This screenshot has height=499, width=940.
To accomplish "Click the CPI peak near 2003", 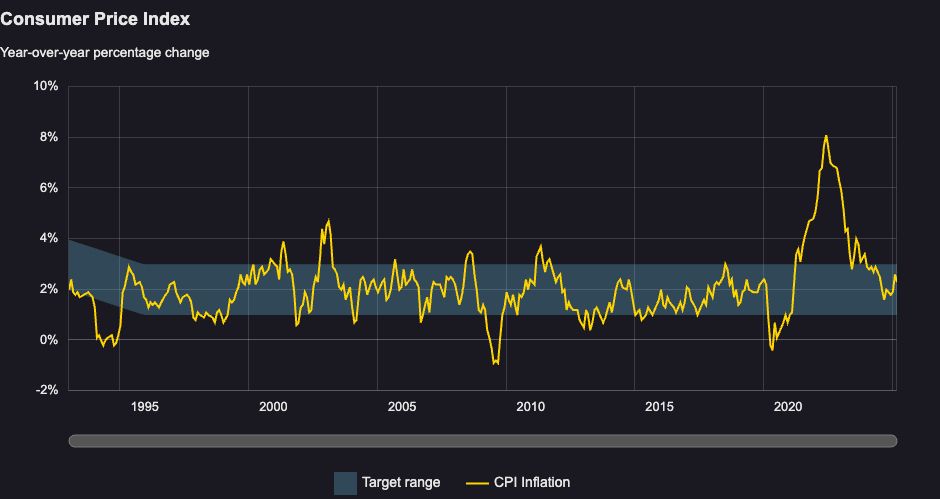I will click(x=328, y=221).
